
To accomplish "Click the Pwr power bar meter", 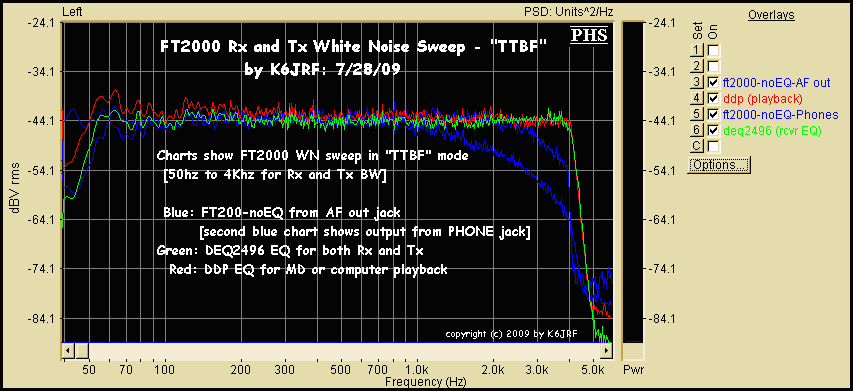I will point(632,182).
